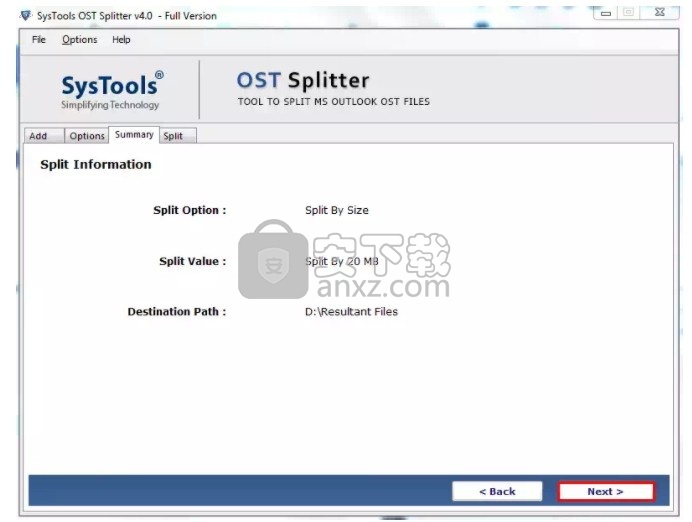Click the SysTools app icon in title bar

click(25, 16)
